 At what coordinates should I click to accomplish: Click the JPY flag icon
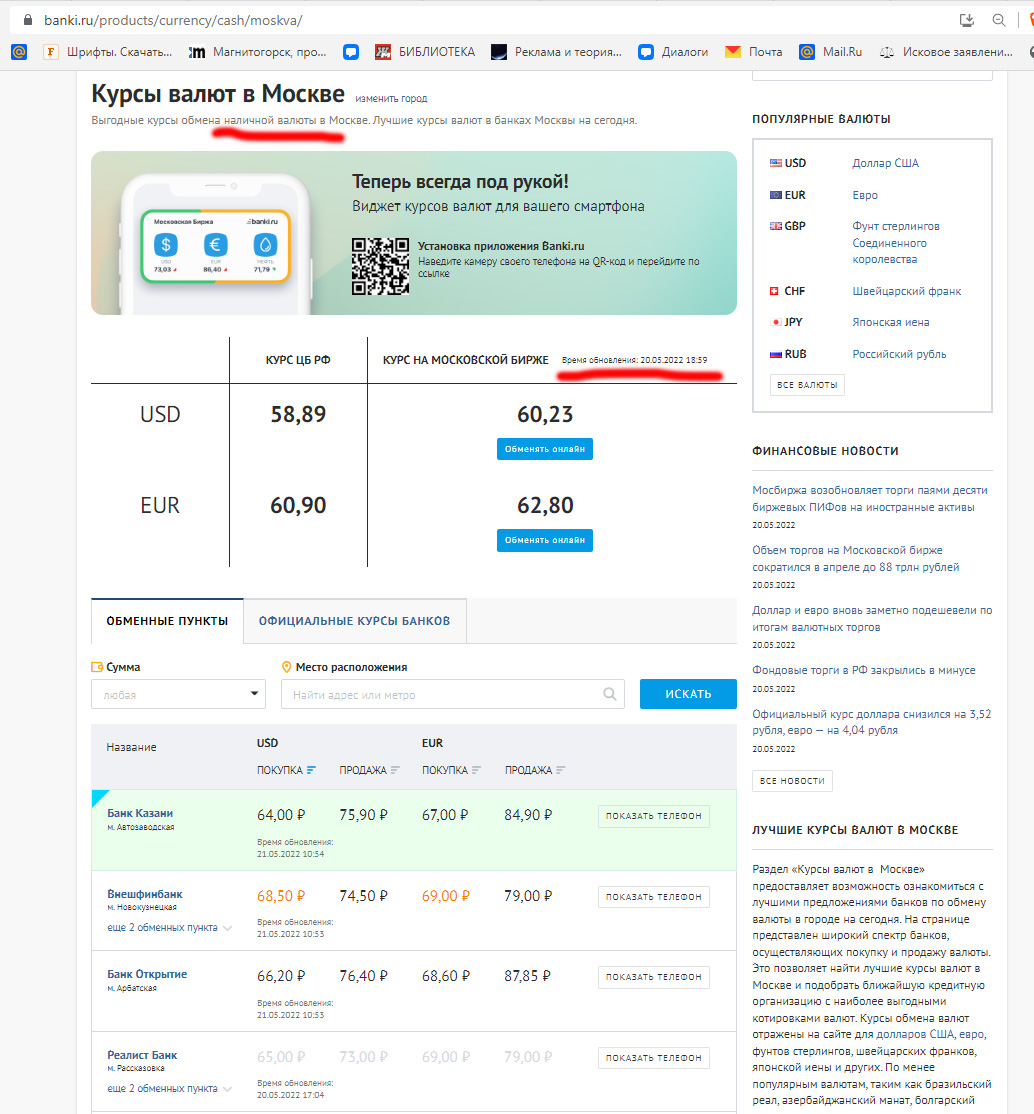(x=776, y=322)
